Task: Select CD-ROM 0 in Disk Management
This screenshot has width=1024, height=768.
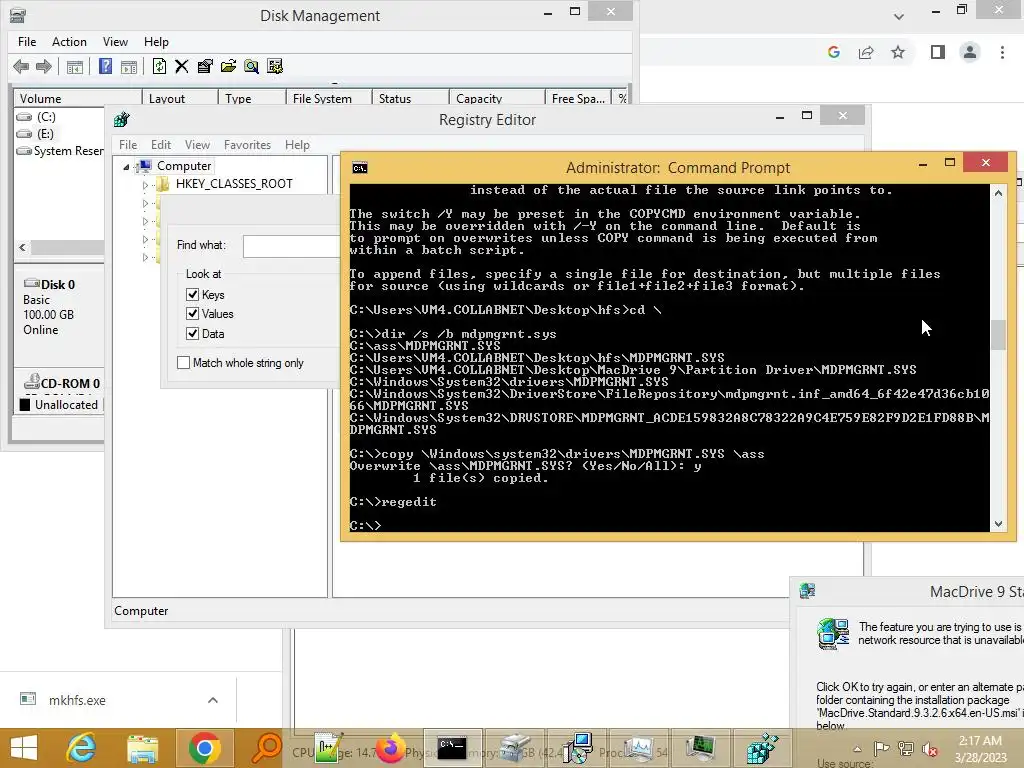Action: click(x=63, y=383)
